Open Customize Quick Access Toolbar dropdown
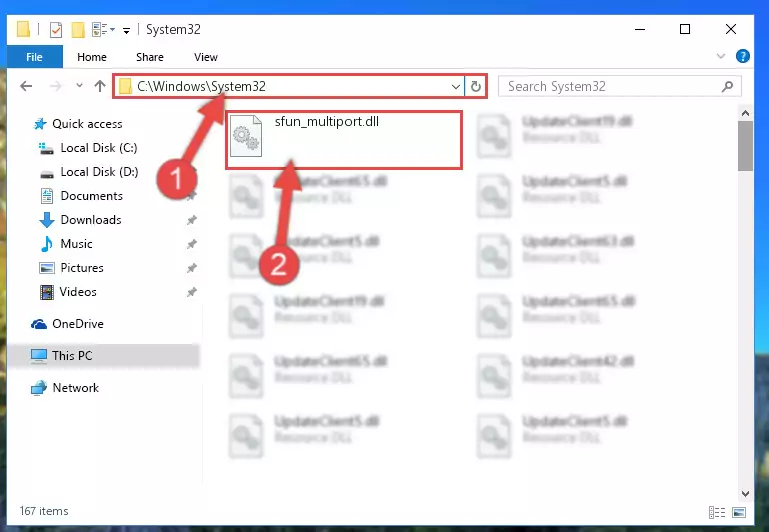The image size is (769, 532). [126, 30]
